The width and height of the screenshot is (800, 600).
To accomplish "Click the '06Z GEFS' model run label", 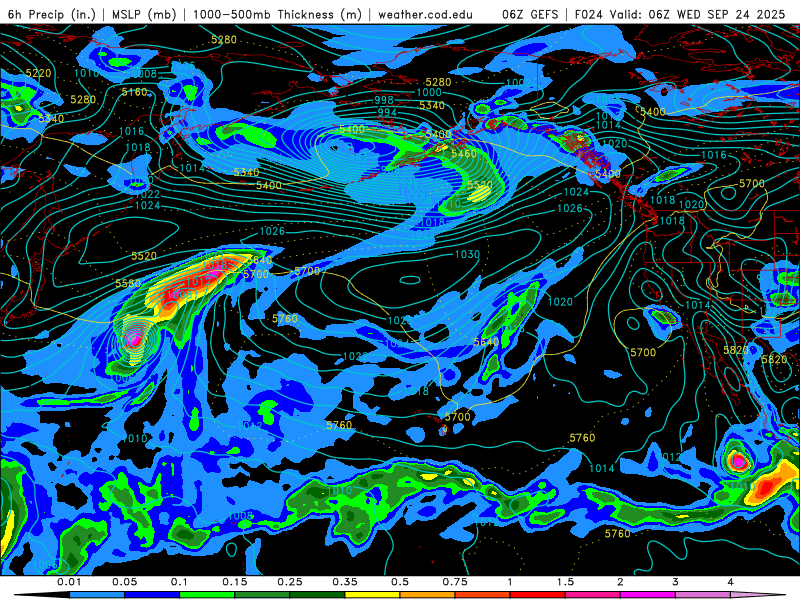I will pos(530,14).
